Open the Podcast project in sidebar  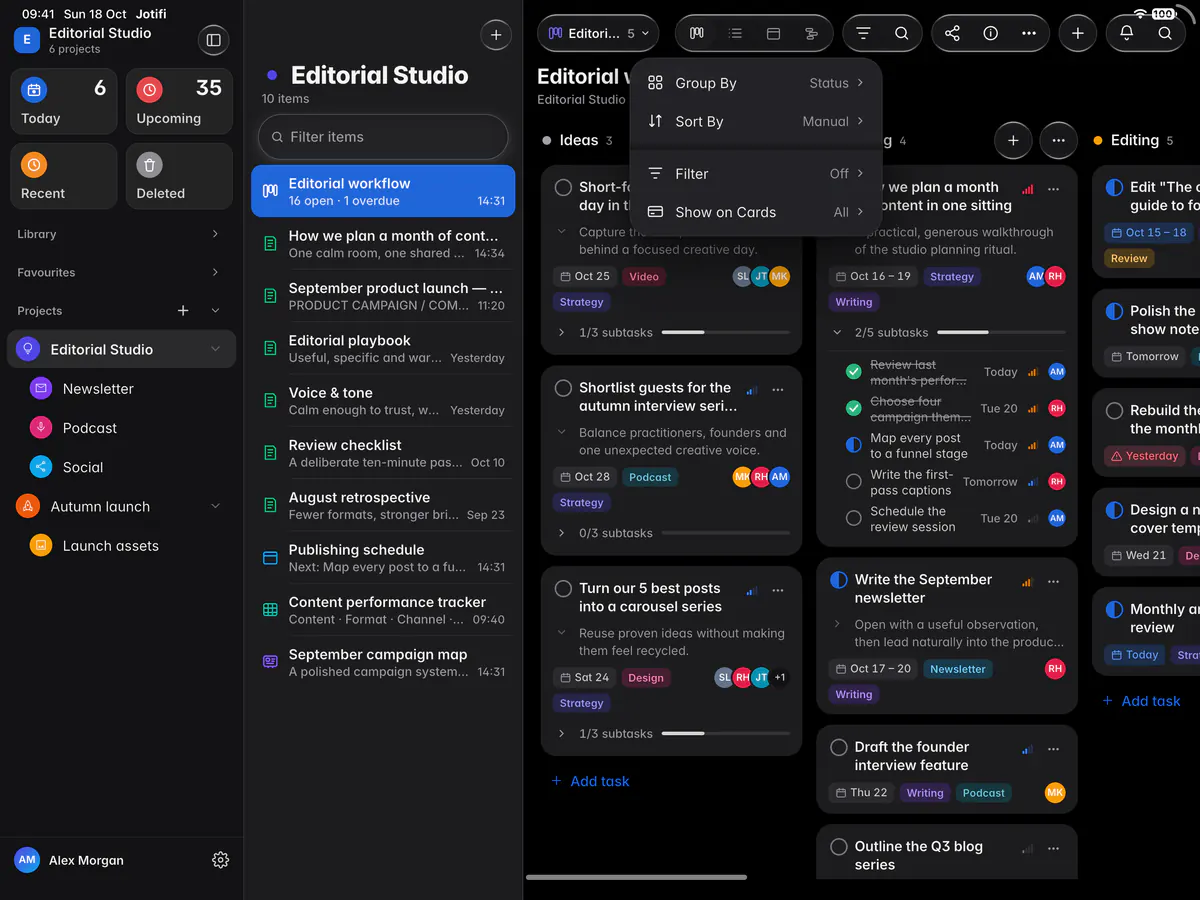[90, 428]
